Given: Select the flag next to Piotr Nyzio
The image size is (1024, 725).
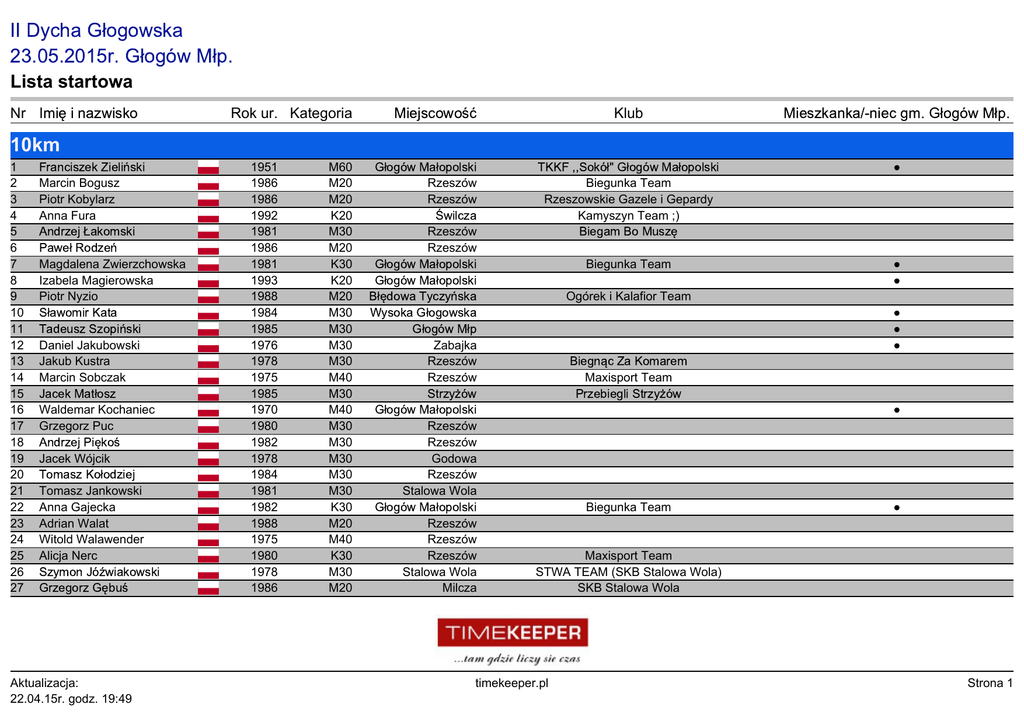Looking at the screenshot, I should coord(208,297).
